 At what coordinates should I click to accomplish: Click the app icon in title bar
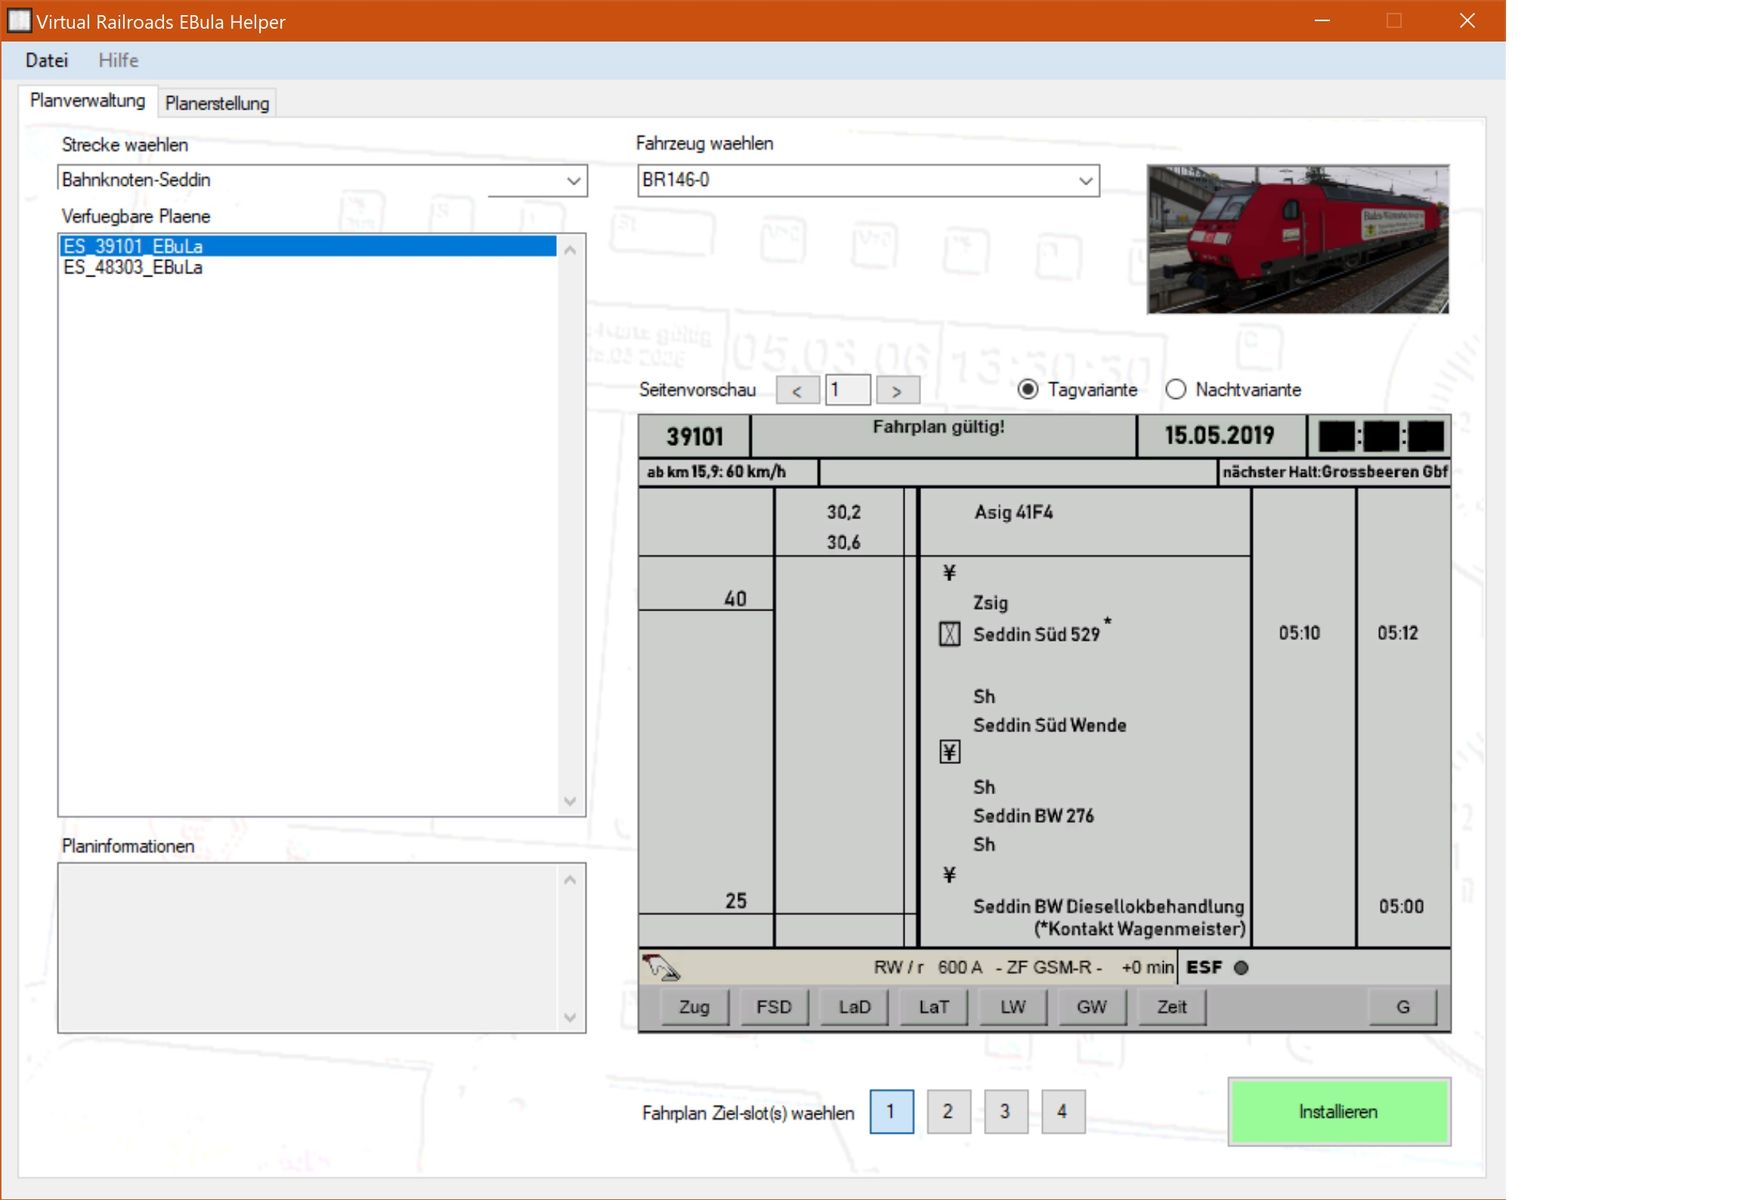tap(19, 21)
